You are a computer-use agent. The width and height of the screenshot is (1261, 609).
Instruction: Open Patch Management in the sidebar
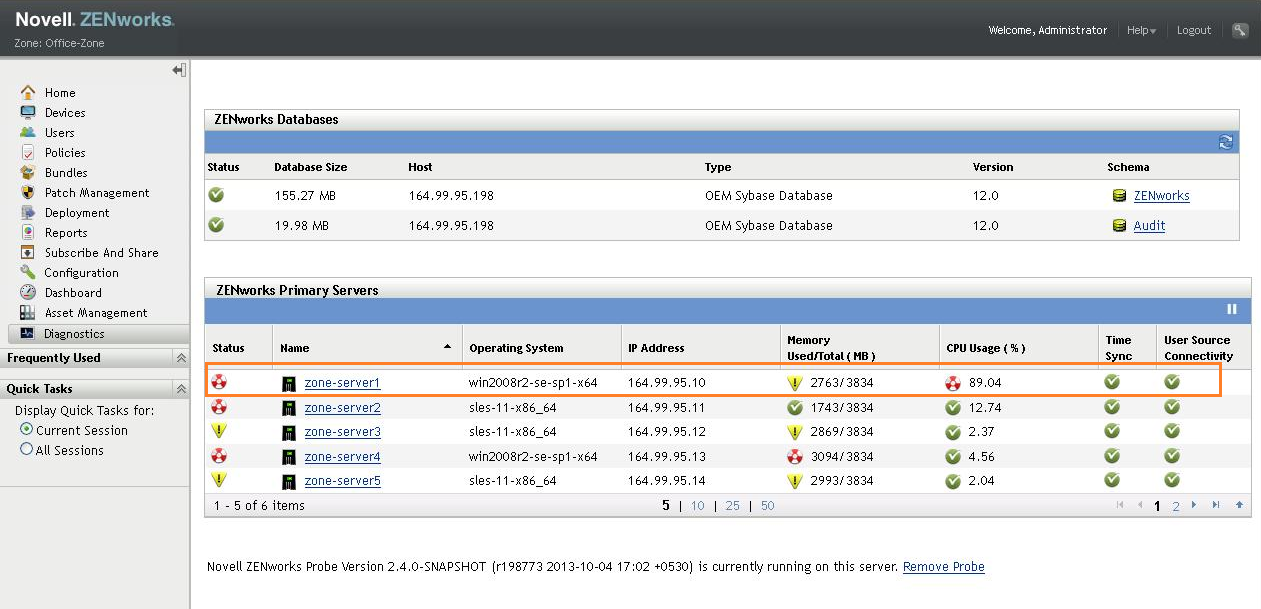point(97,193)
